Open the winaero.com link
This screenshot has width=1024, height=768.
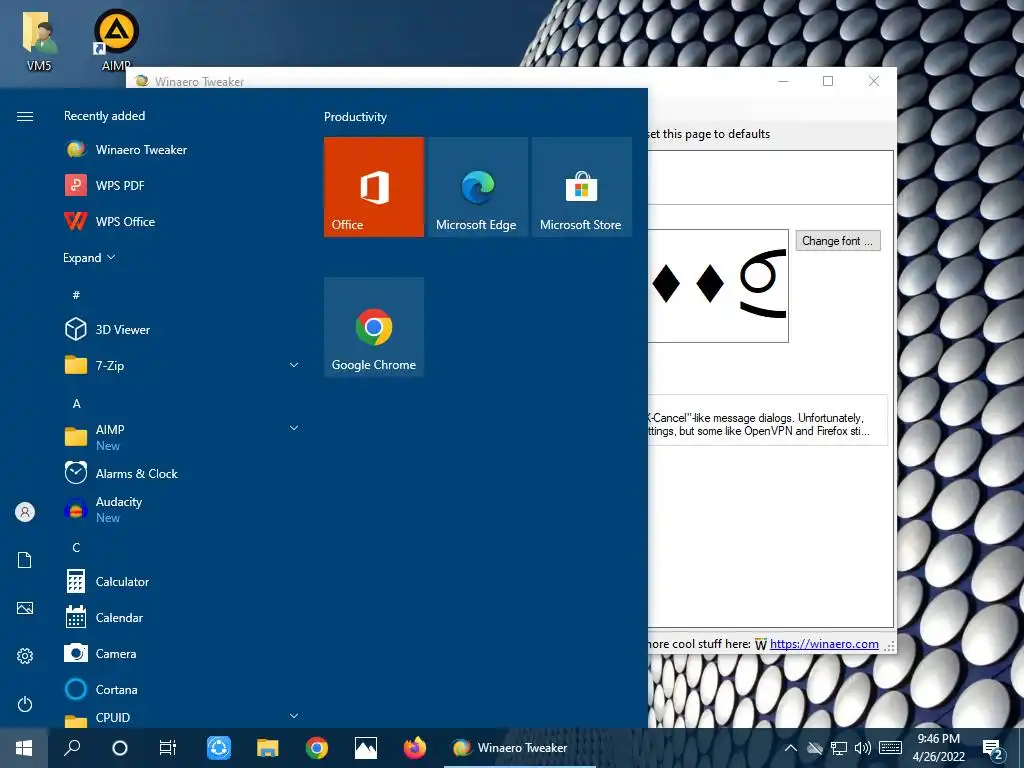pyautogui.click(x=824, y=644)
